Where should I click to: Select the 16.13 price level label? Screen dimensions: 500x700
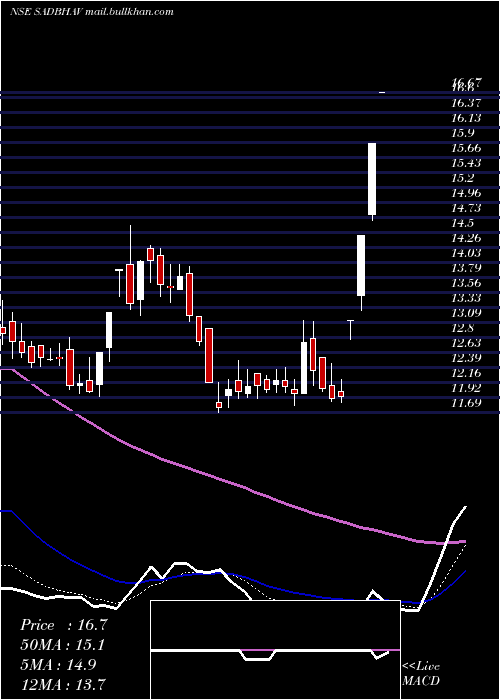coord(467,118)
